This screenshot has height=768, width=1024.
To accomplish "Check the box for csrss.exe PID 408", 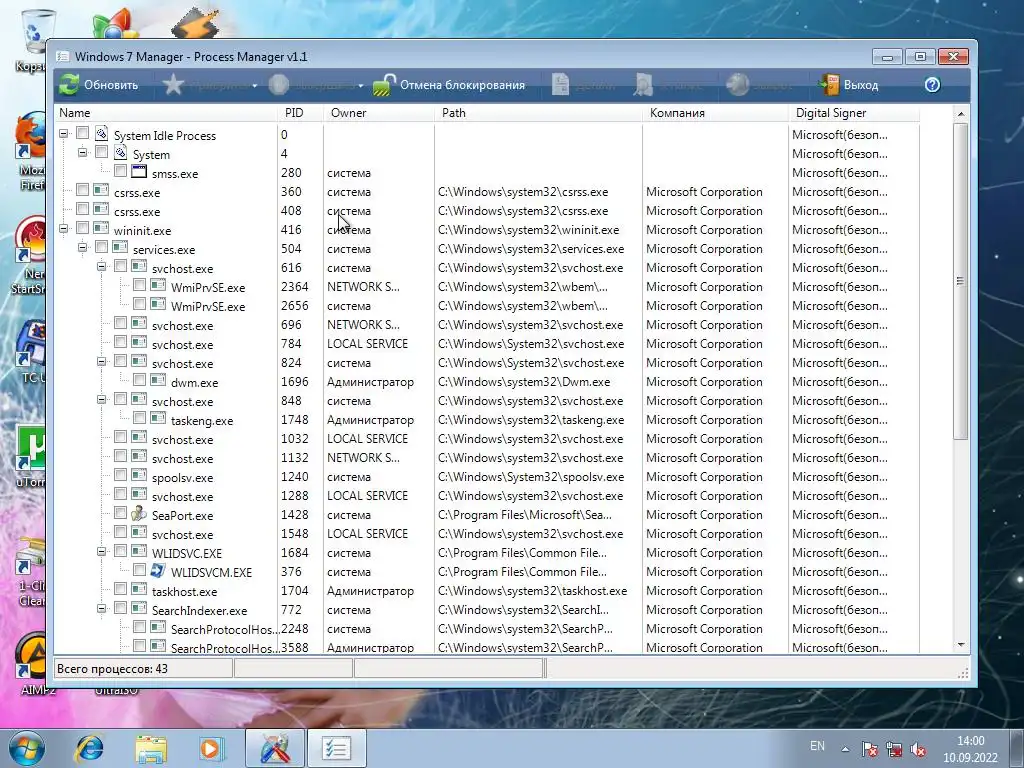I will tap(82, 209).
